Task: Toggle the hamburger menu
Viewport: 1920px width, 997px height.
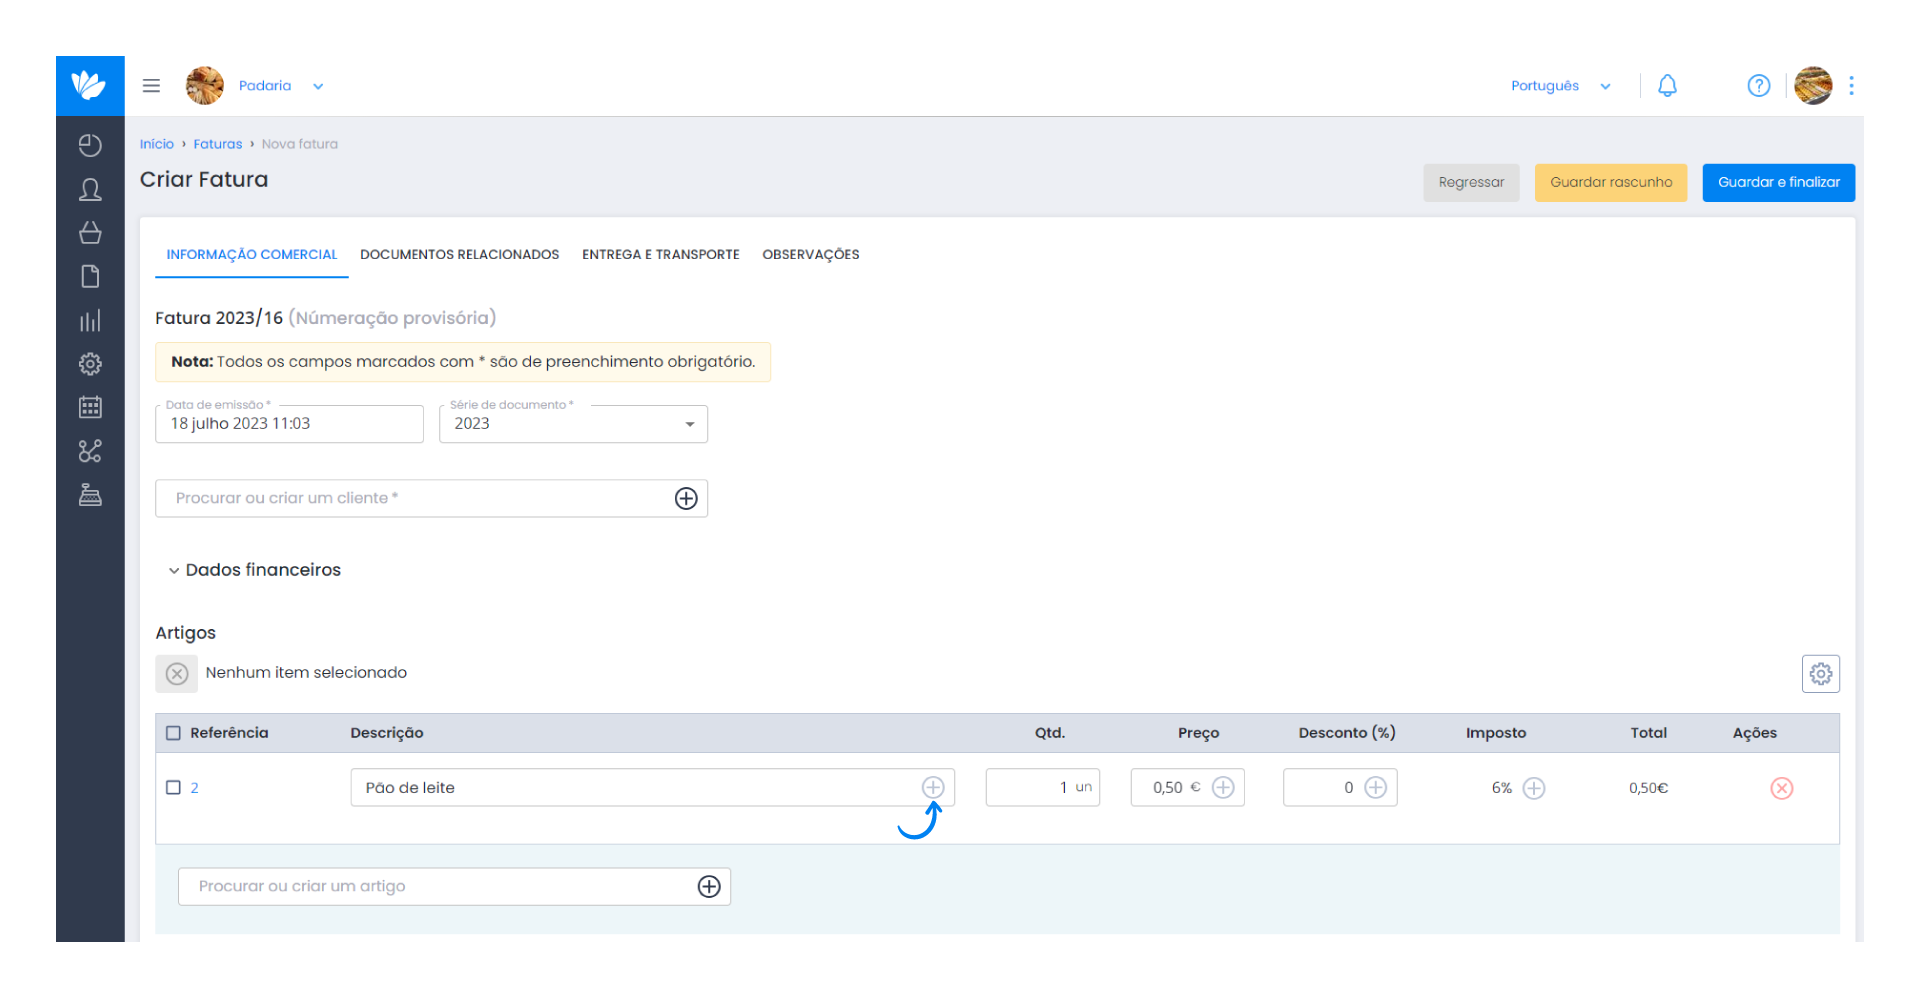Action: pos(151,86)
